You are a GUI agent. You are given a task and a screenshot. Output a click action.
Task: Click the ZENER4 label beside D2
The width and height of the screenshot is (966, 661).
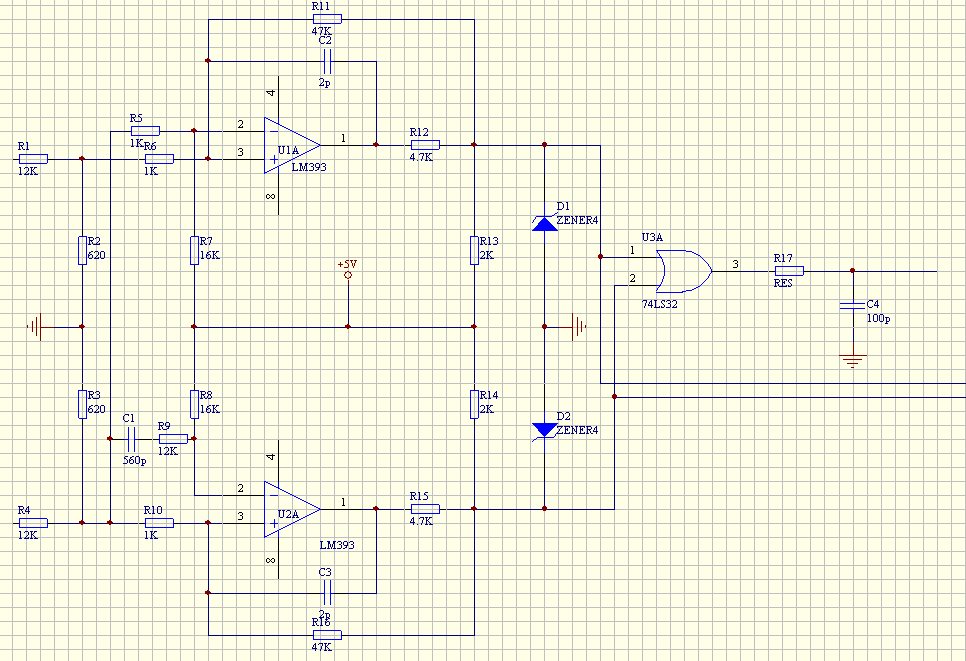[x=577, y=430]
